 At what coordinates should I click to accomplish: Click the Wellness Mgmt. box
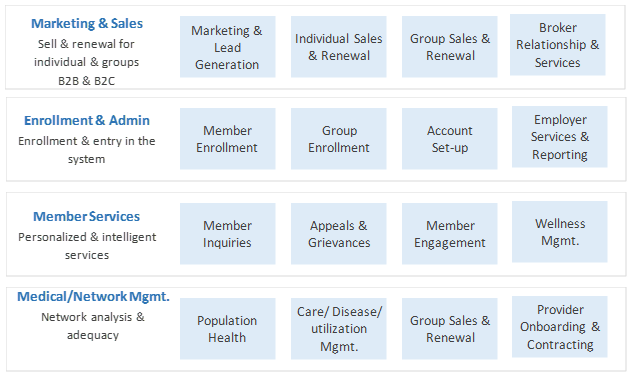pyautogui.click(x=560, y=232)
